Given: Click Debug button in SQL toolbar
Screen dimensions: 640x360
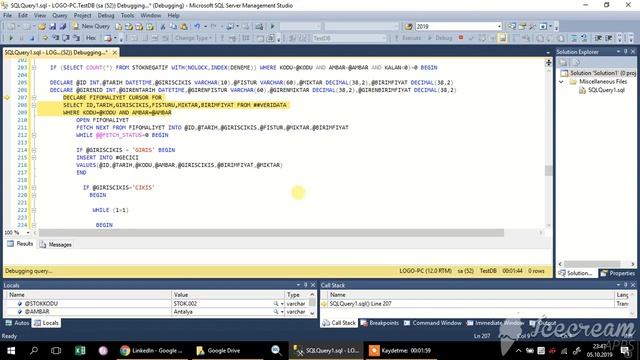Looking at the screenshot, I should coord(440,38).
